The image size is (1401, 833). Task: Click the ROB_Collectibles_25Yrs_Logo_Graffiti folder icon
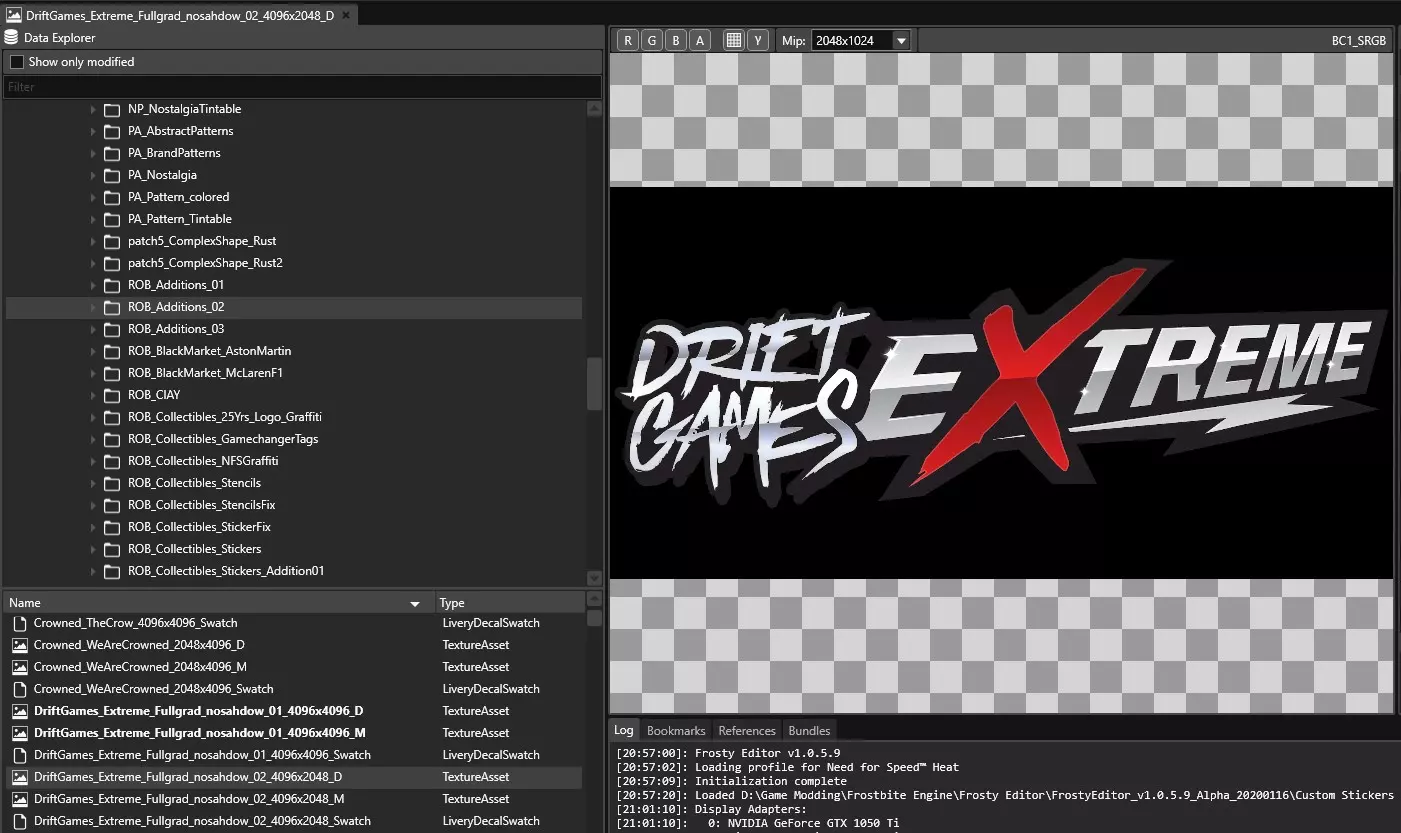click(x=112, y=417)
